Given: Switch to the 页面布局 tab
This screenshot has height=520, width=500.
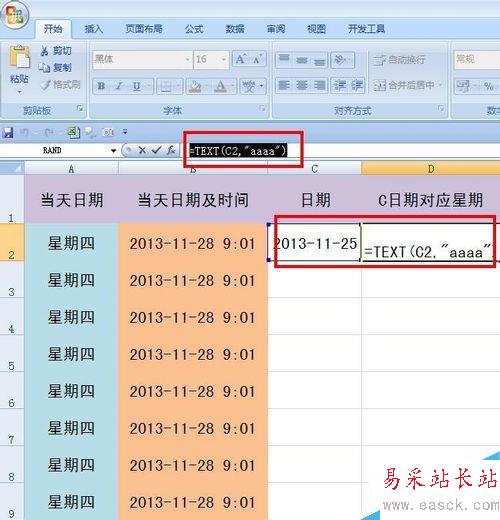Looking at the screenshot, I should point(144,29).
